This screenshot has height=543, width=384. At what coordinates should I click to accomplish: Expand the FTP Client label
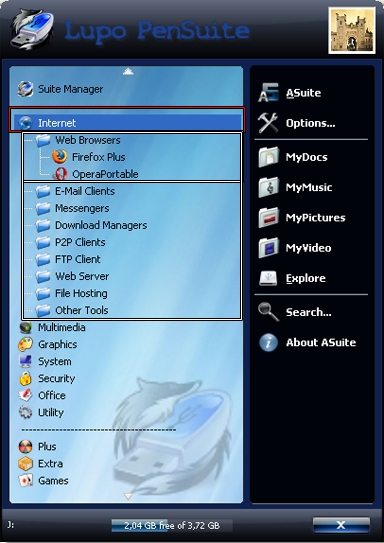[78, 259]
